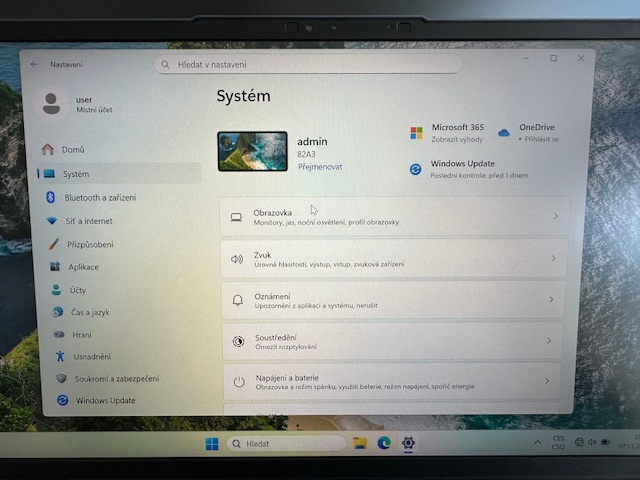Click the 82A3 model text
Viewport: 640px width, 480px height.
point(306,154)
